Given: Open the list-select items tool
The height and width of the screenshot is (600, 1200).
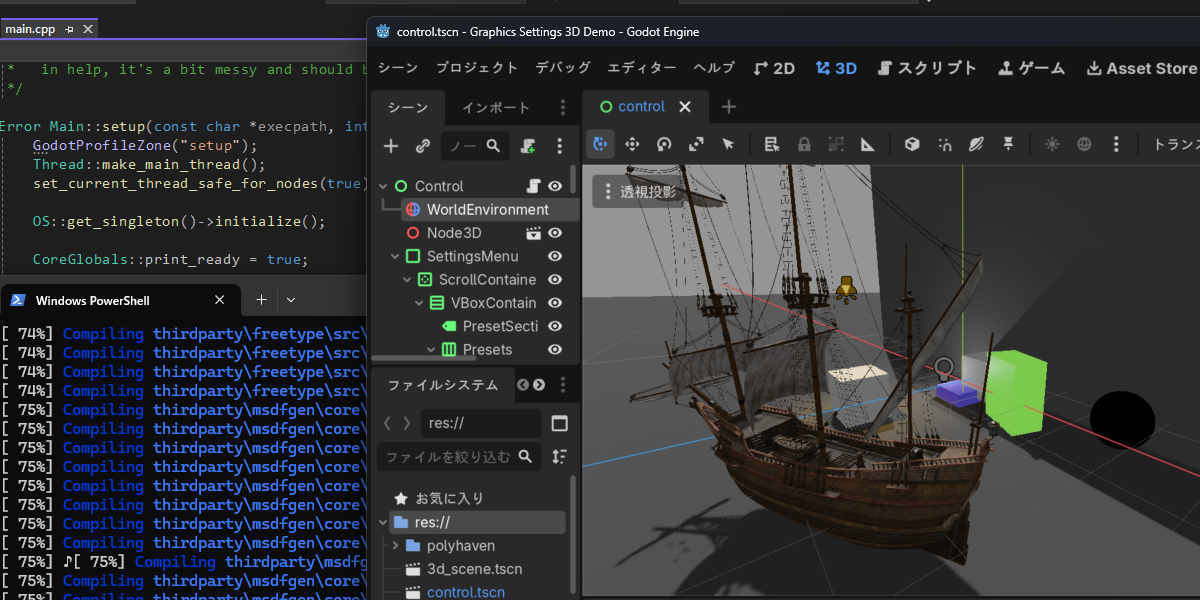Looking at the screenshot, I should 772,144.
